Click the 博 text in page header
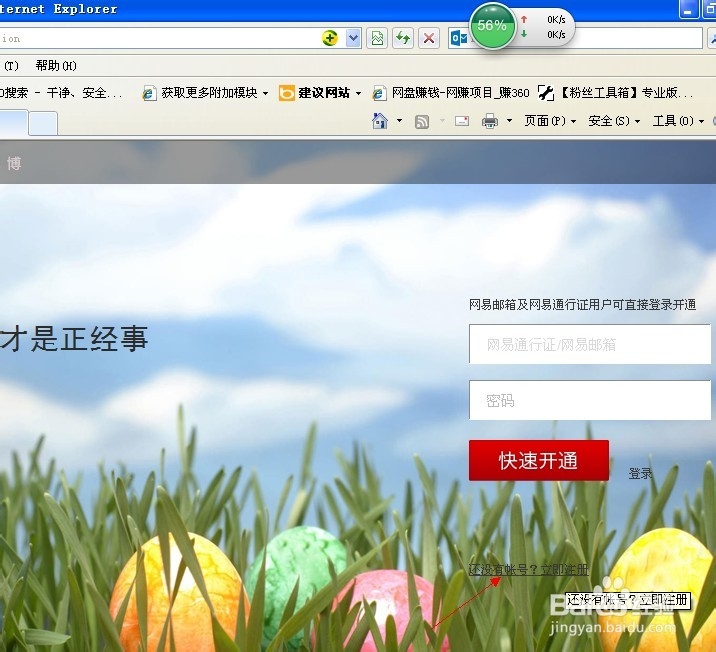The height and width of the screenshot is (652, 716). [14, 163]
